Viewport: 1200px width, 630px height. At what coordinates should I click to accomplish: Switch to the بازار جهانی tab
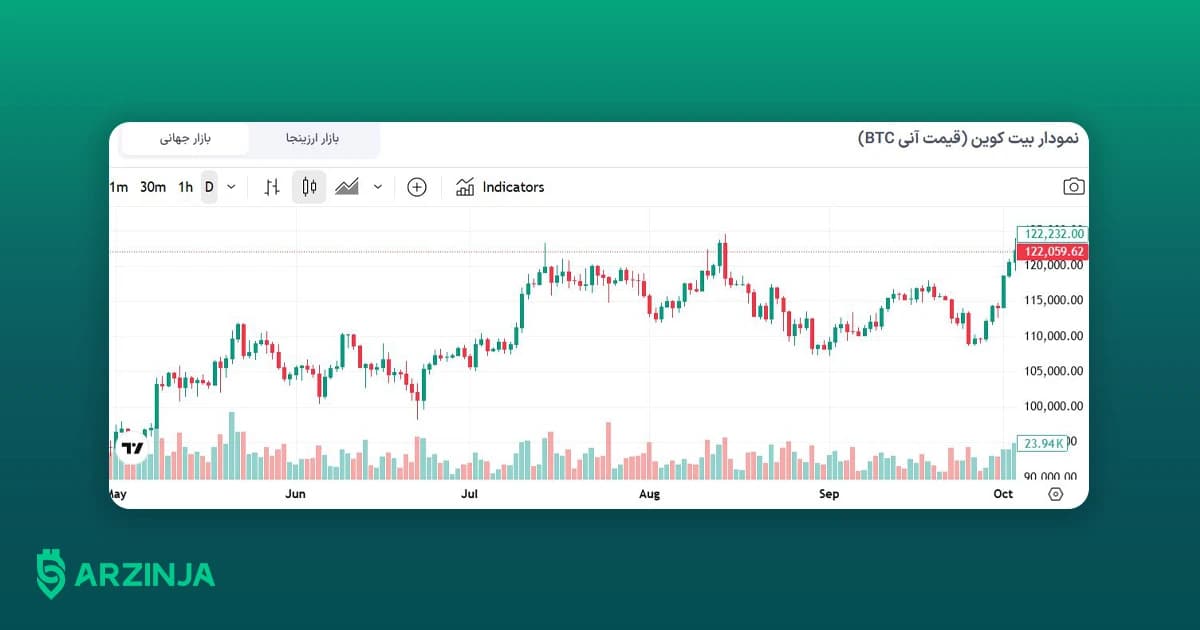tap(185, 139)
